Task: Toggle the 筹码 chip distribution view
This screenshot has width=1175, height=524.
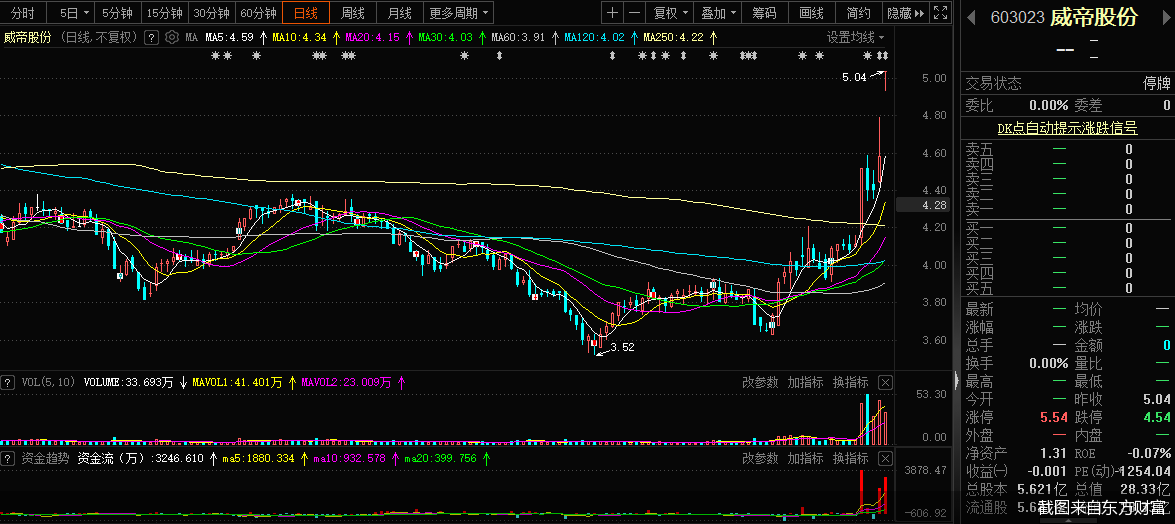Action: 764,13
